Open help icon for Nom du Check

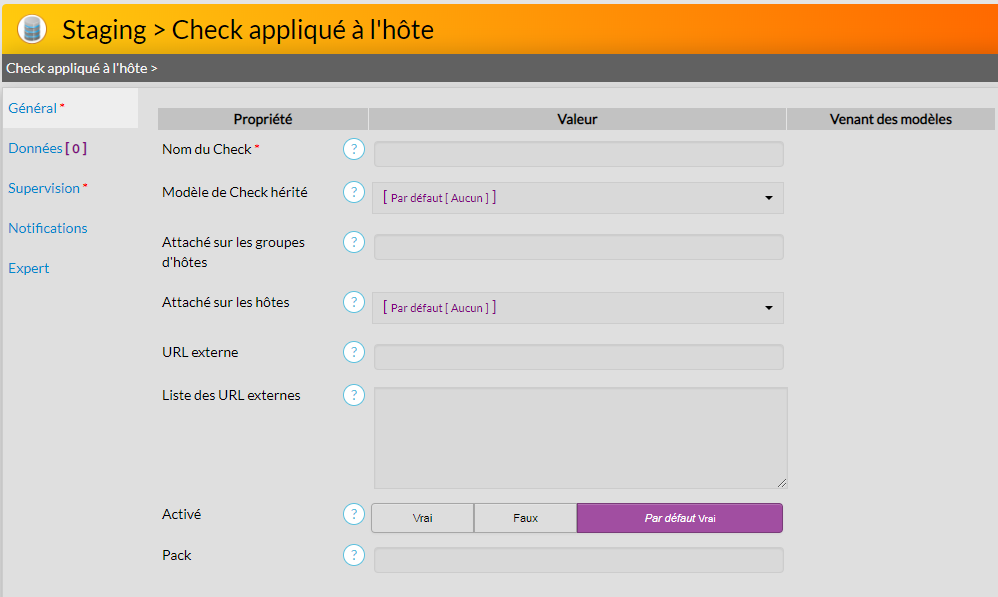click(x=354, y=149)
